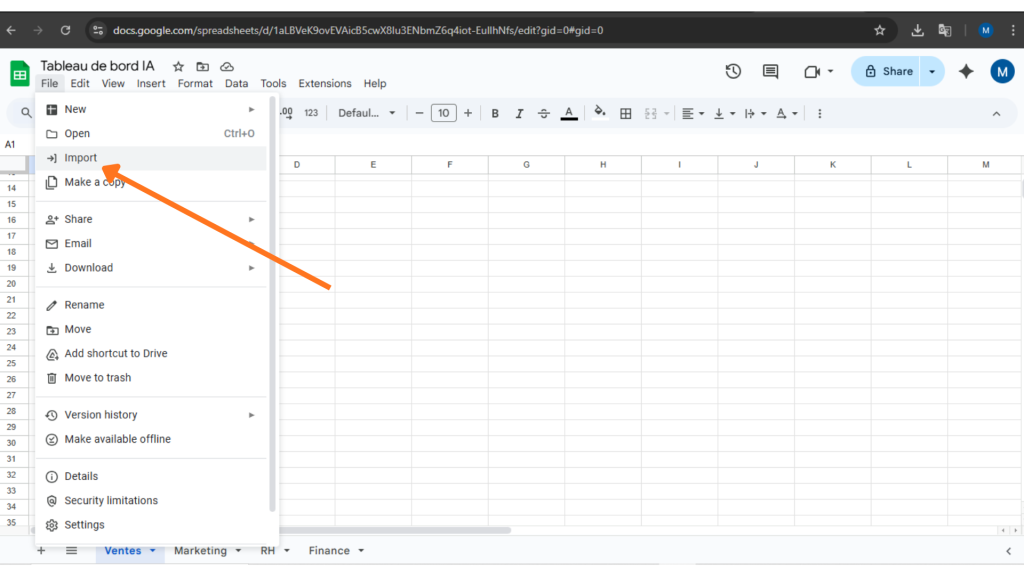
Task: Click the spreadsheet title Tableau de bord IA
Action: point(97,65)
